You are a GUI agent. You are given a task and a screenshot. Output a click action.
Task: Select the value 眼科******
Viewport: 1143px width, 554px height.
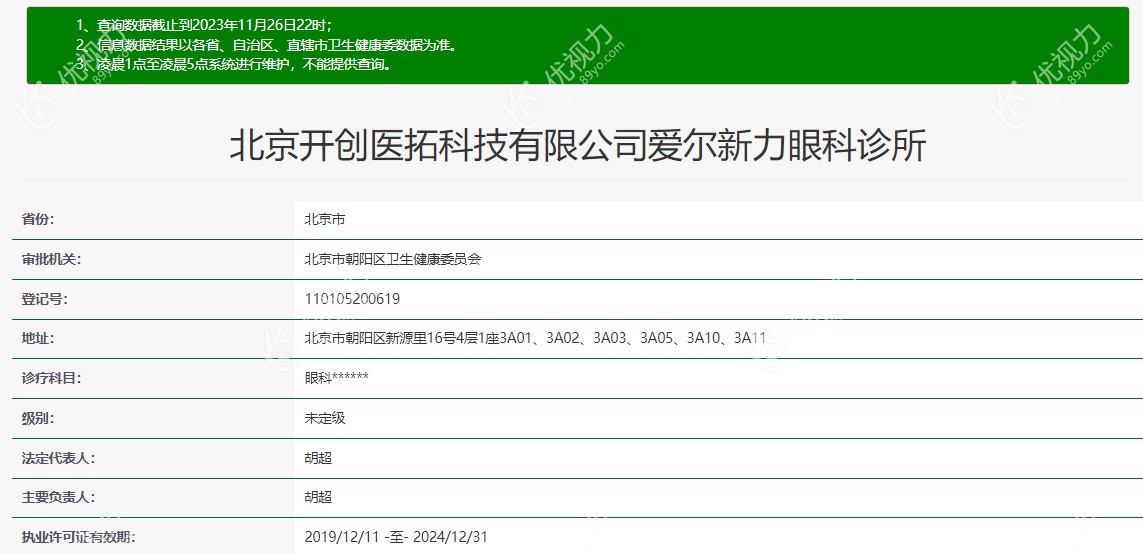336,378
